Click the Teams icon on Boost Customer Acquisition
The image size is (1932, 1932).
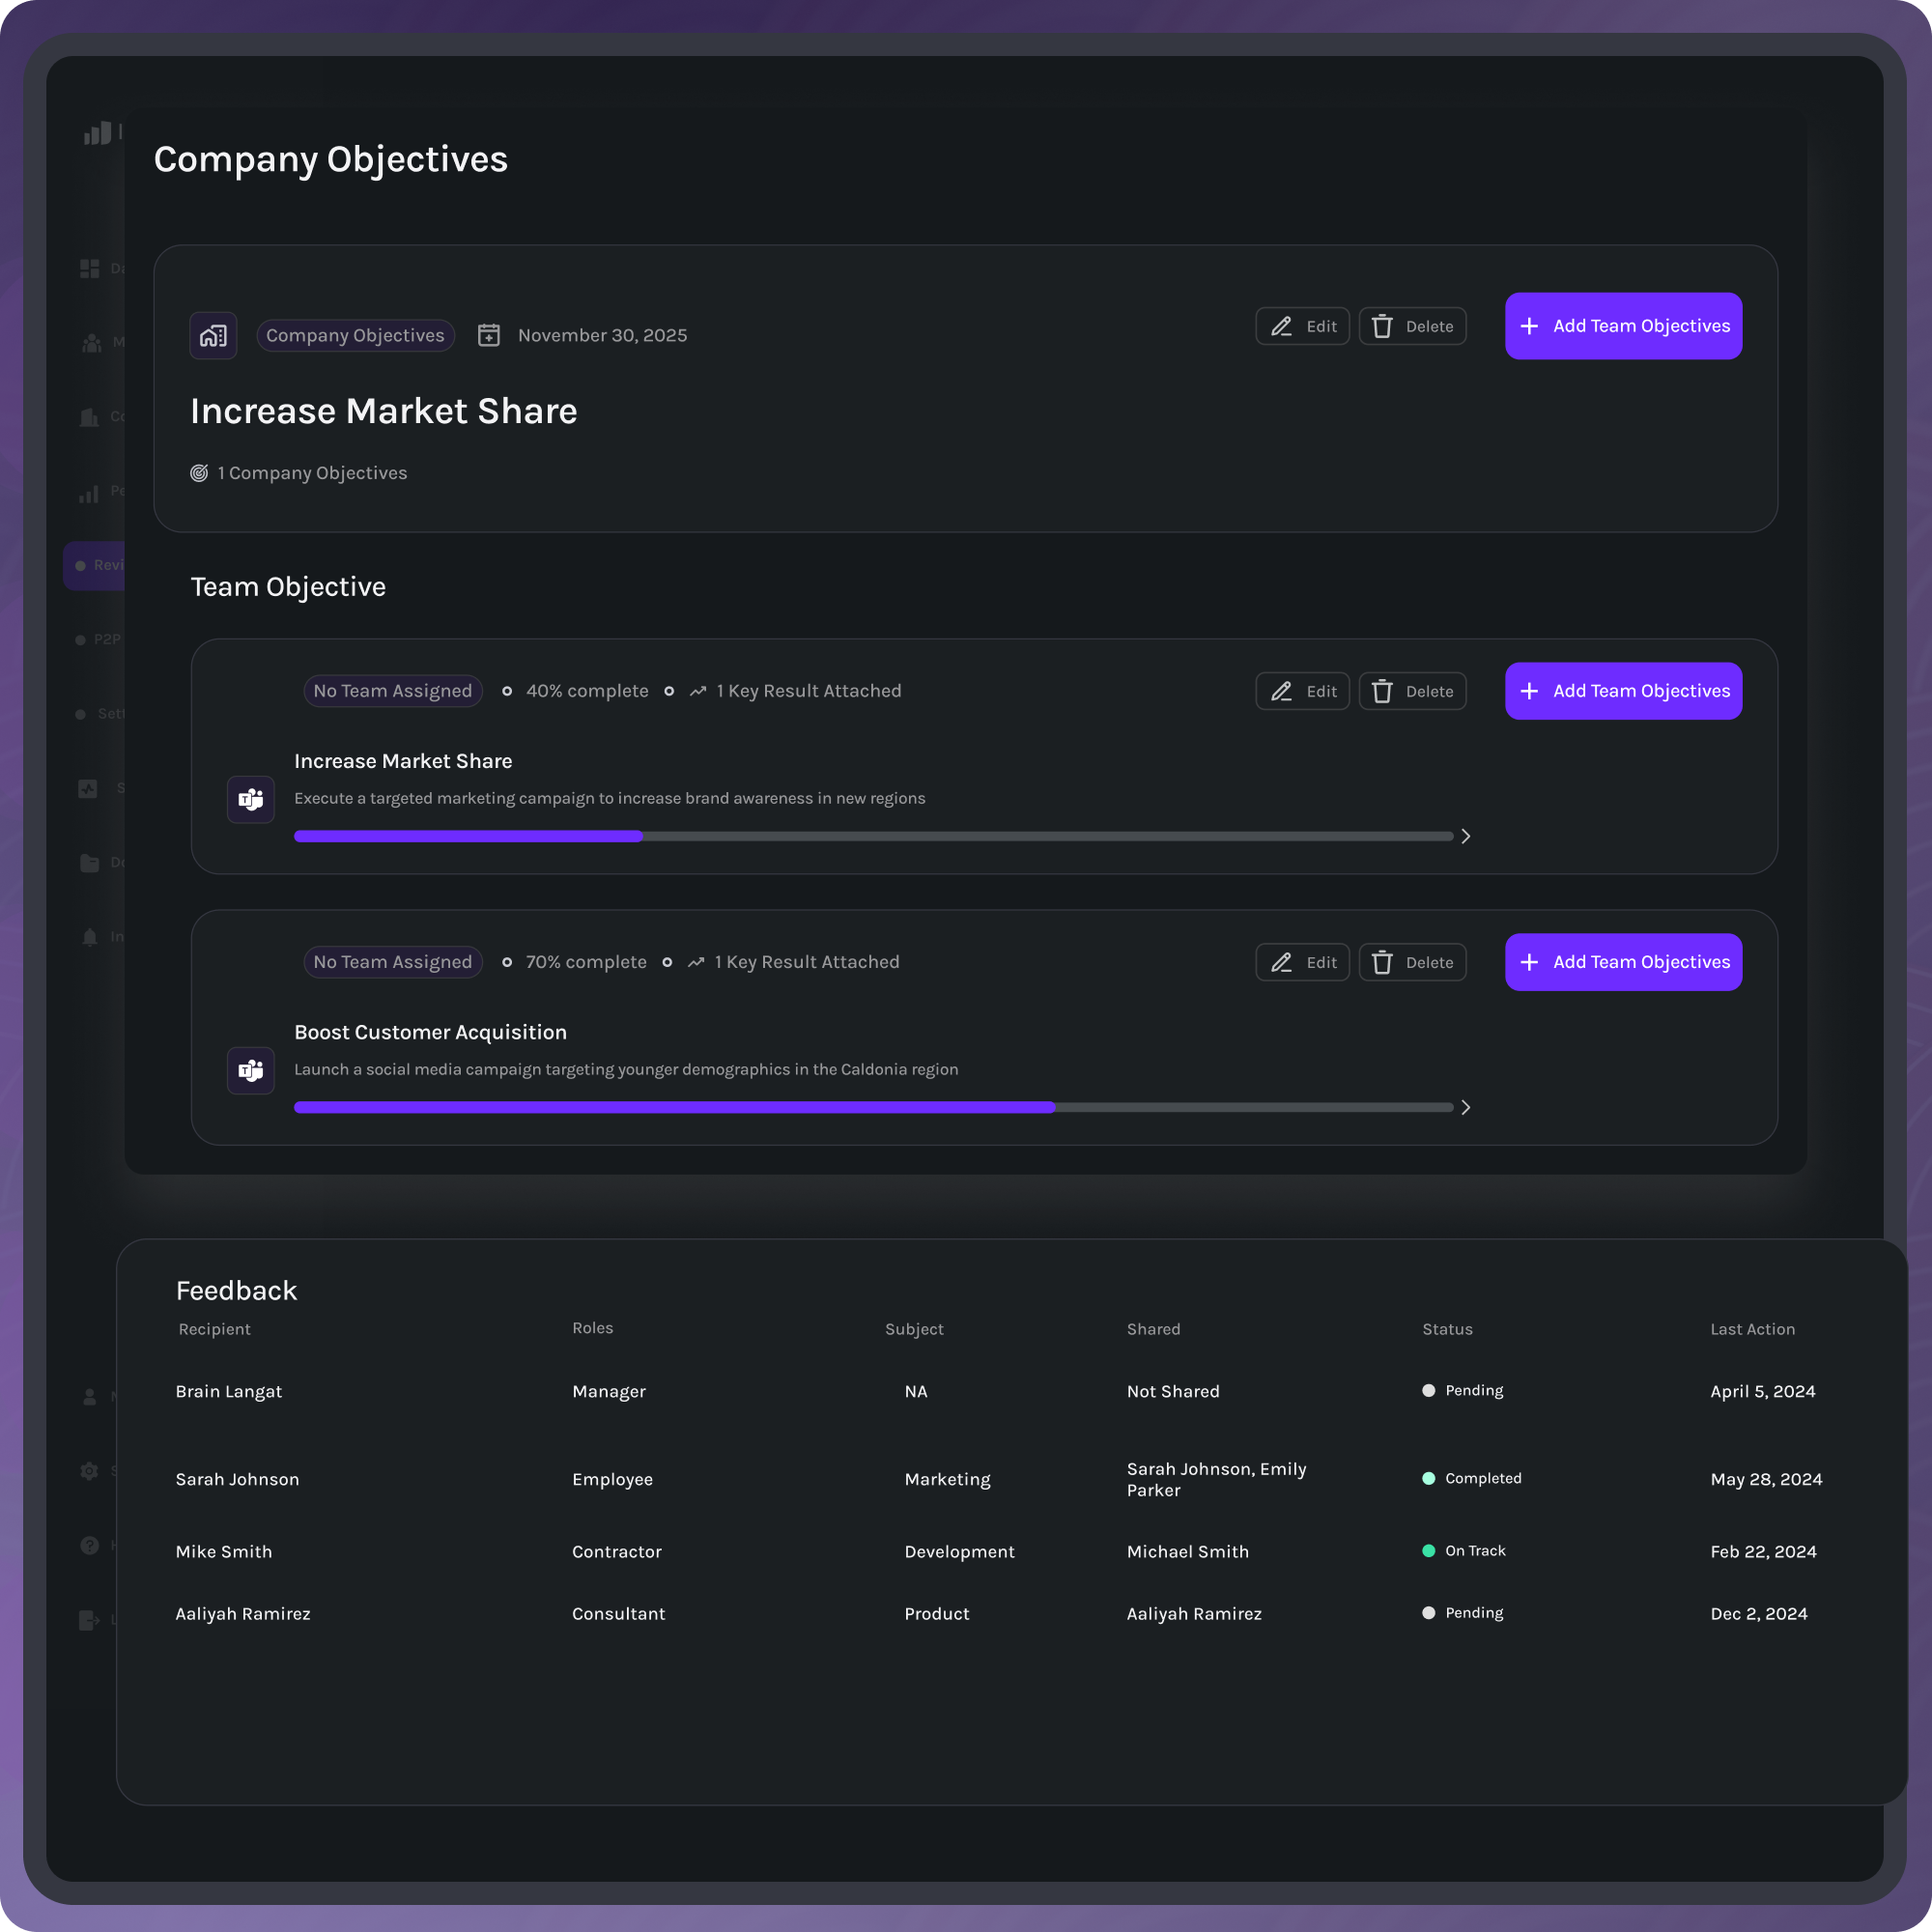point(250,1070)
